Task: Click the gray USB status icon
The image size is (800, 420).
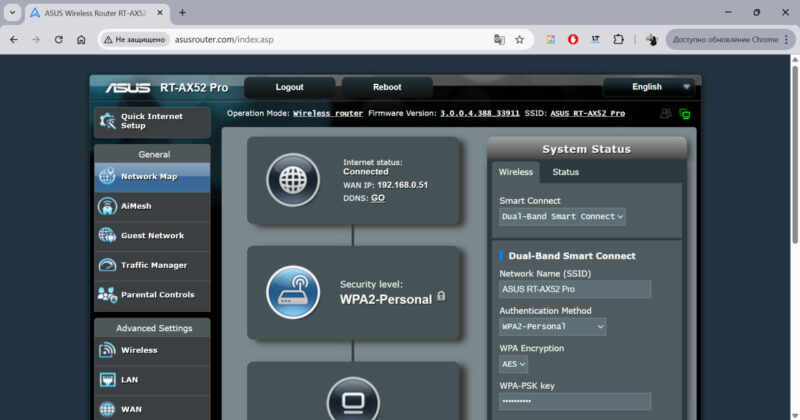Action: tap(666, 114)
